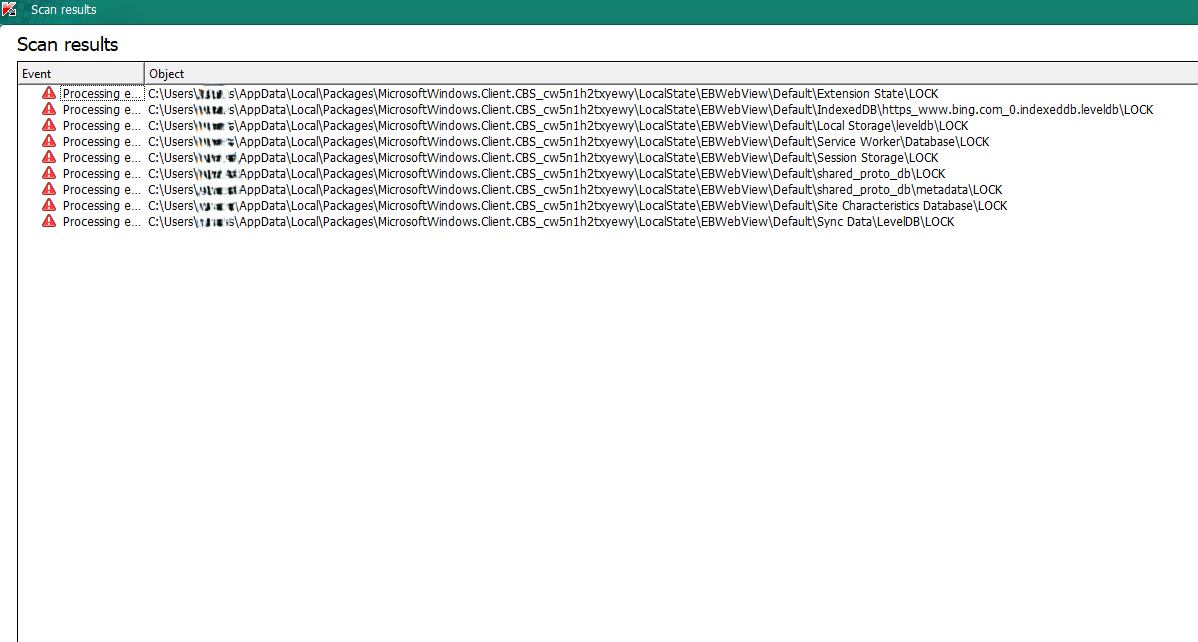Click warning icon for Extension State LOCK row

point(48,93)
